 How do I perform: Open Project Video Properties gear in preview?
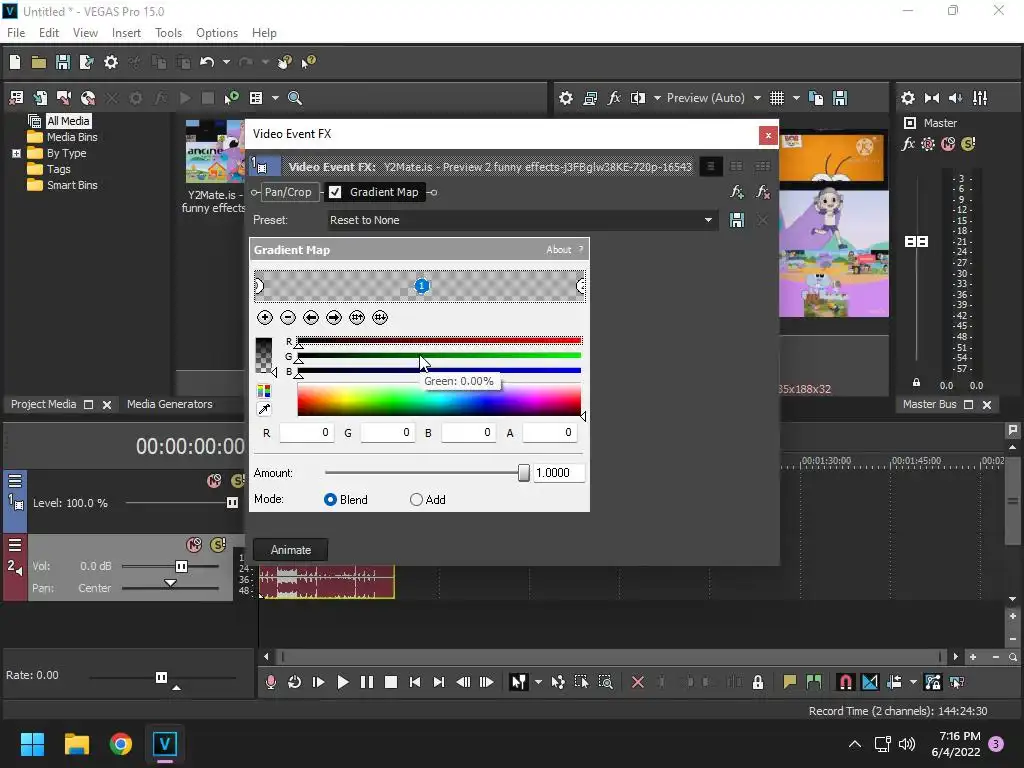[566, 98]
